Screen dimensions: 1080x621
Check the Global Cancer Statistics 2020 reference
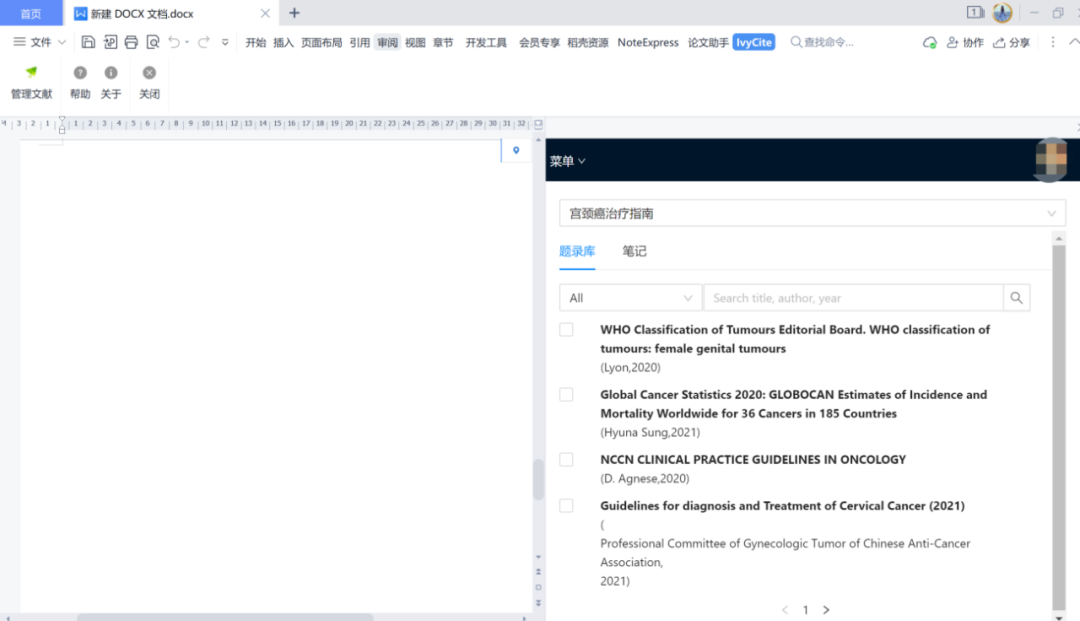tap(566, 394)
